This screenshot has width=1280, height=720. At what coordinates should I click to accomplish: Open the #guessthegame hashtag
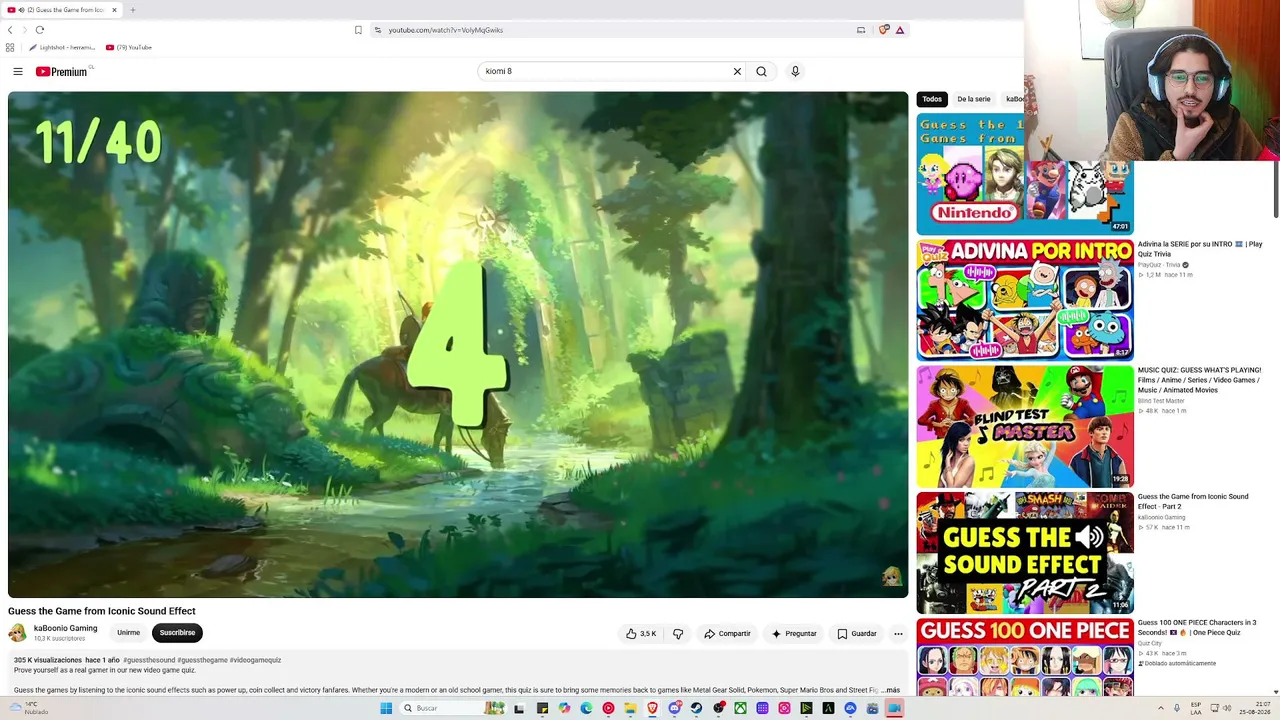[x=202, y=660]
